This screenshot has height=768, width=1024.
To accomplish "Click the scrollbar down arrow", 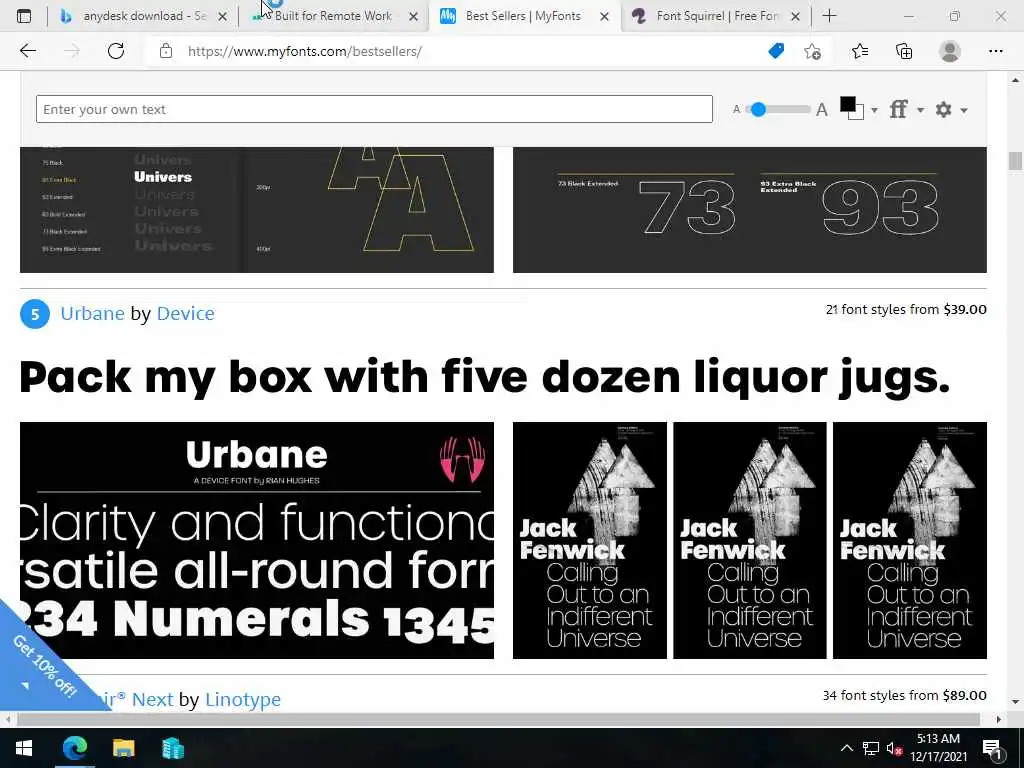I will (1015, 701).
